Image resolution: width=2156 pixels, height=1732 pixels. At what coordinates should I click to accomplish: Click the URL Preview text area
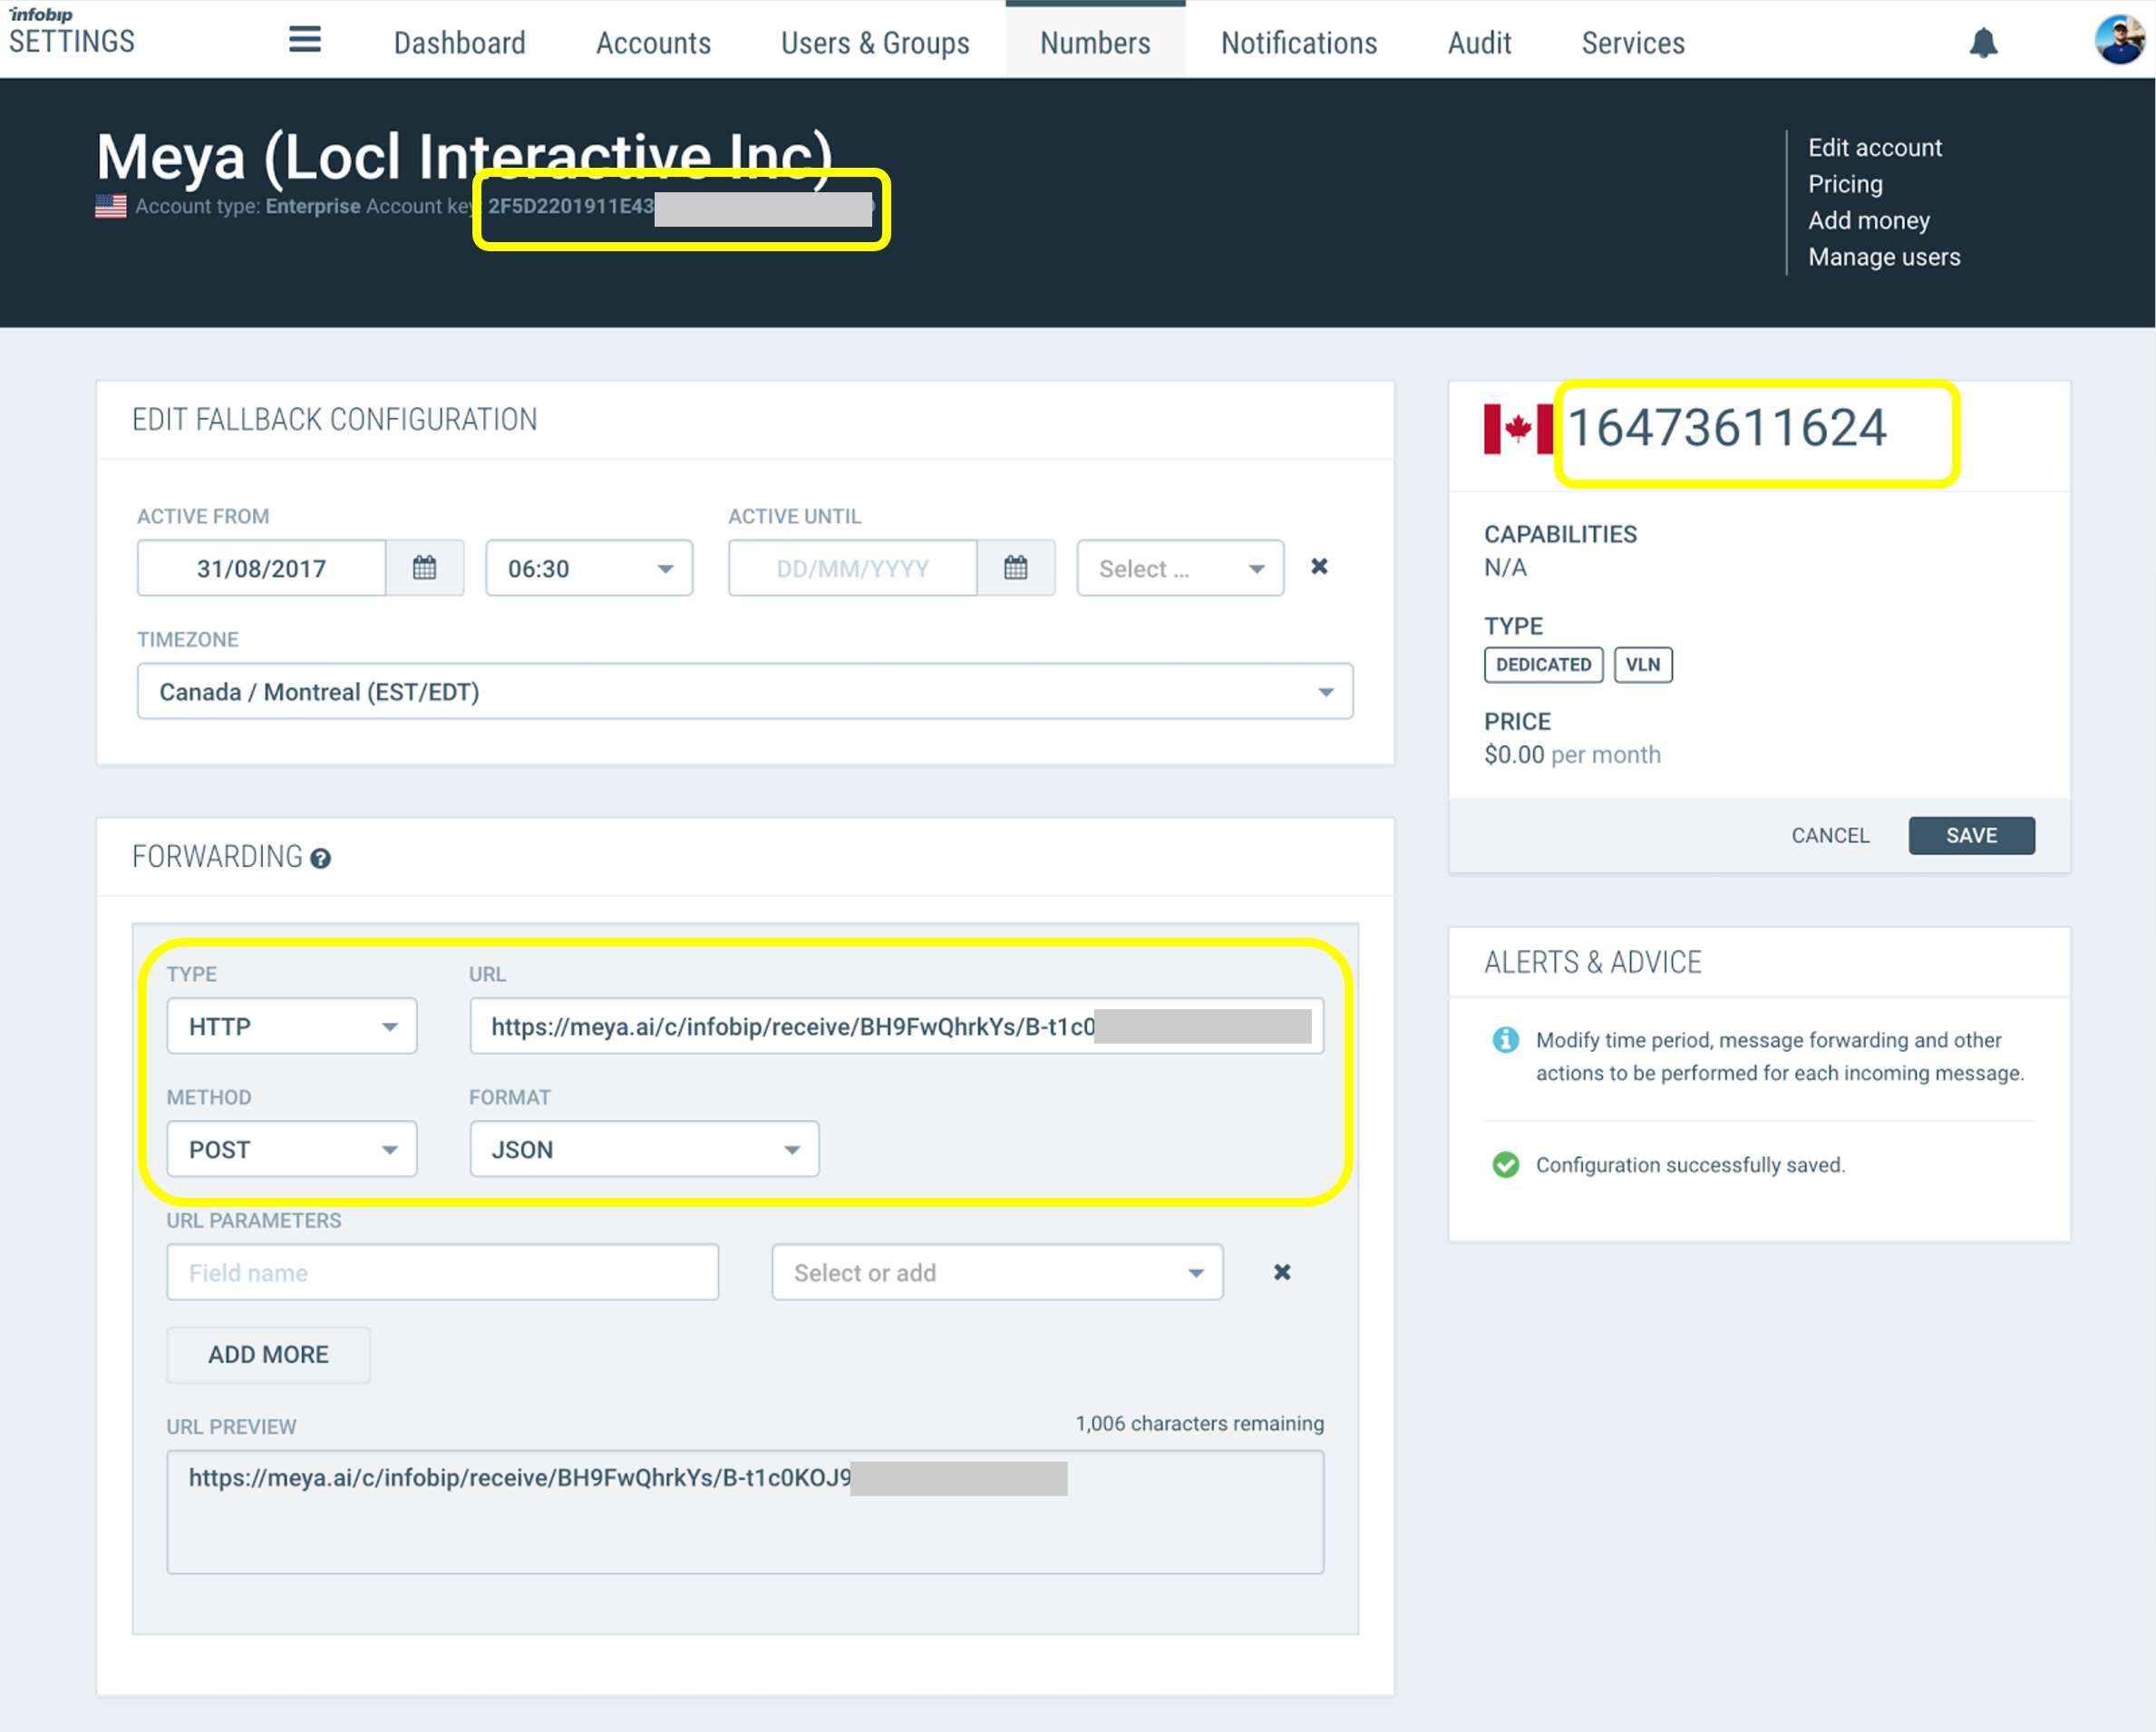(x=745, y=1512)
